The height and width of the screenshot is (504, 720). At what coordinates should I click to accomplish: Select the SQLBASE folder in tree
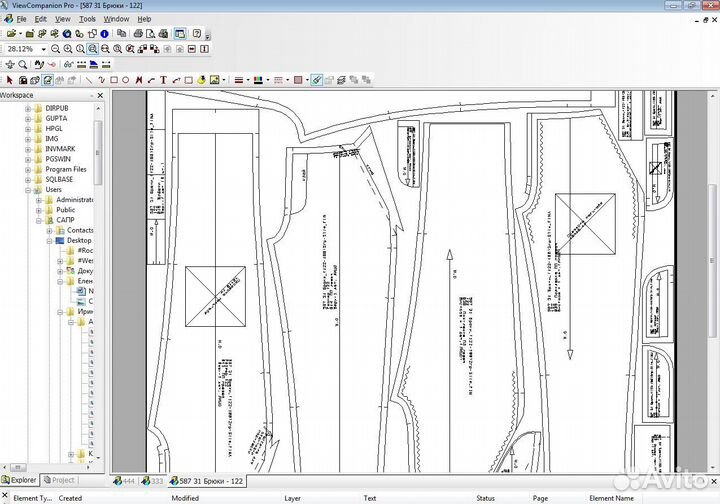60,179
